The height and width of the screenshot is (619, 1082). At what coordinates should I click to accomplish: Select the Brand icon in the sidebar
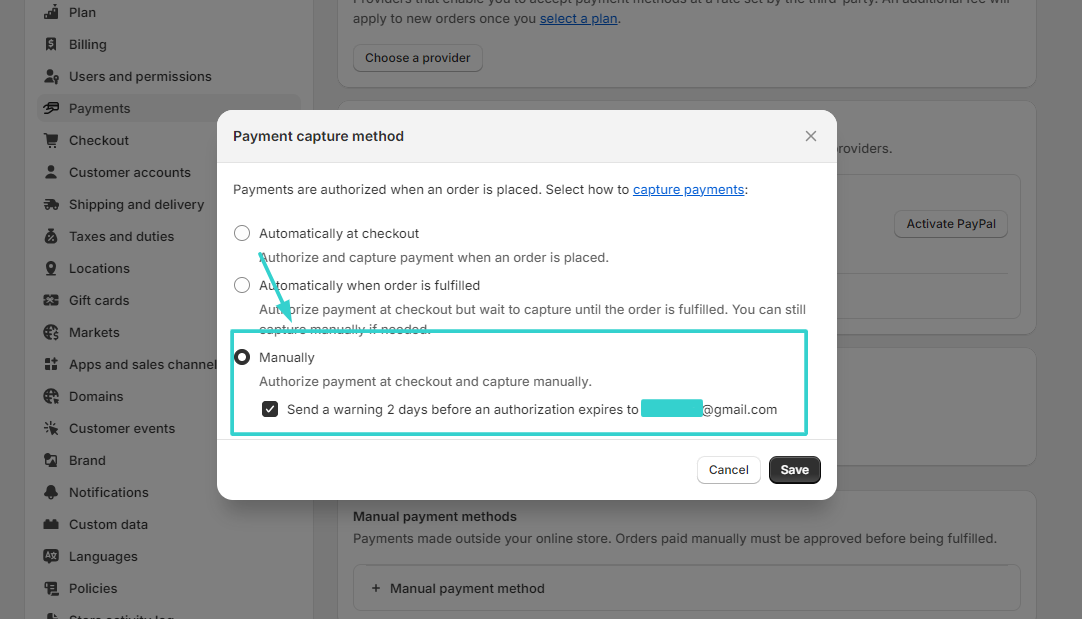coord(49,460)
